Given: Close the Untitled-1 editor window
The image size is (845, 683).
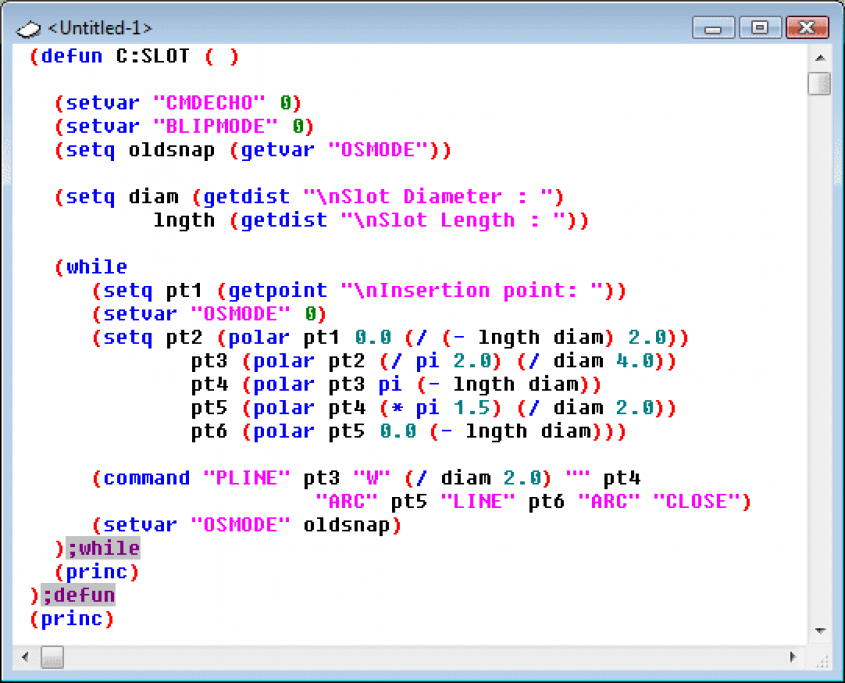Looking at the screenshot, I should pyautogui.click(x=807, y=27).
